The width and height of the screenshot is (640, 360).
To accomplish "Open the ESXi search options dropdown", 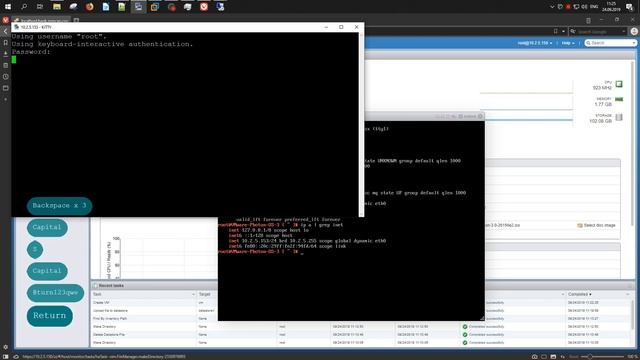I will click(x=633, y=43).
